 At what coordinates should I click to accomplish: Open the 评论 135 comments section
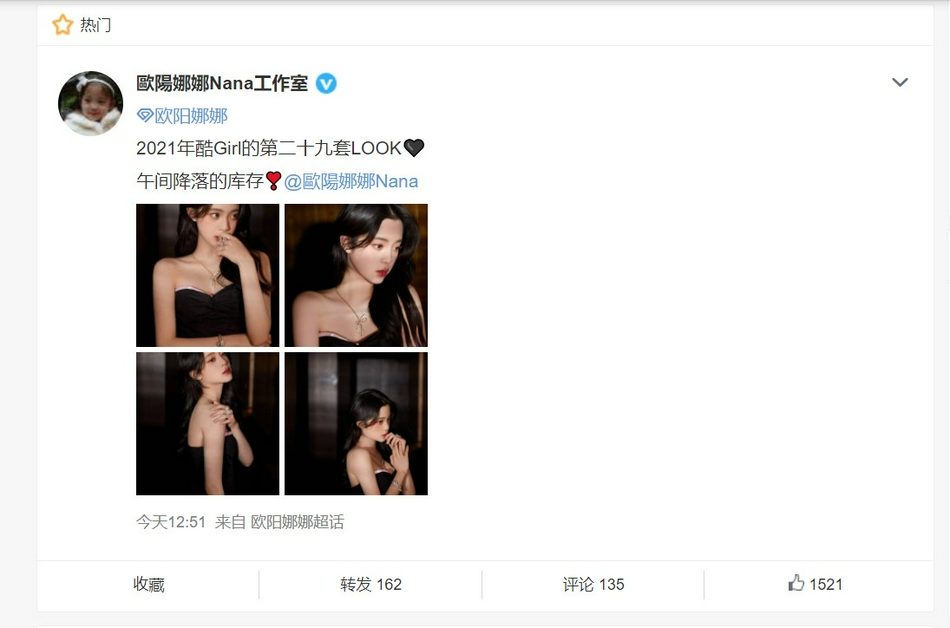[x=593, y=584]
